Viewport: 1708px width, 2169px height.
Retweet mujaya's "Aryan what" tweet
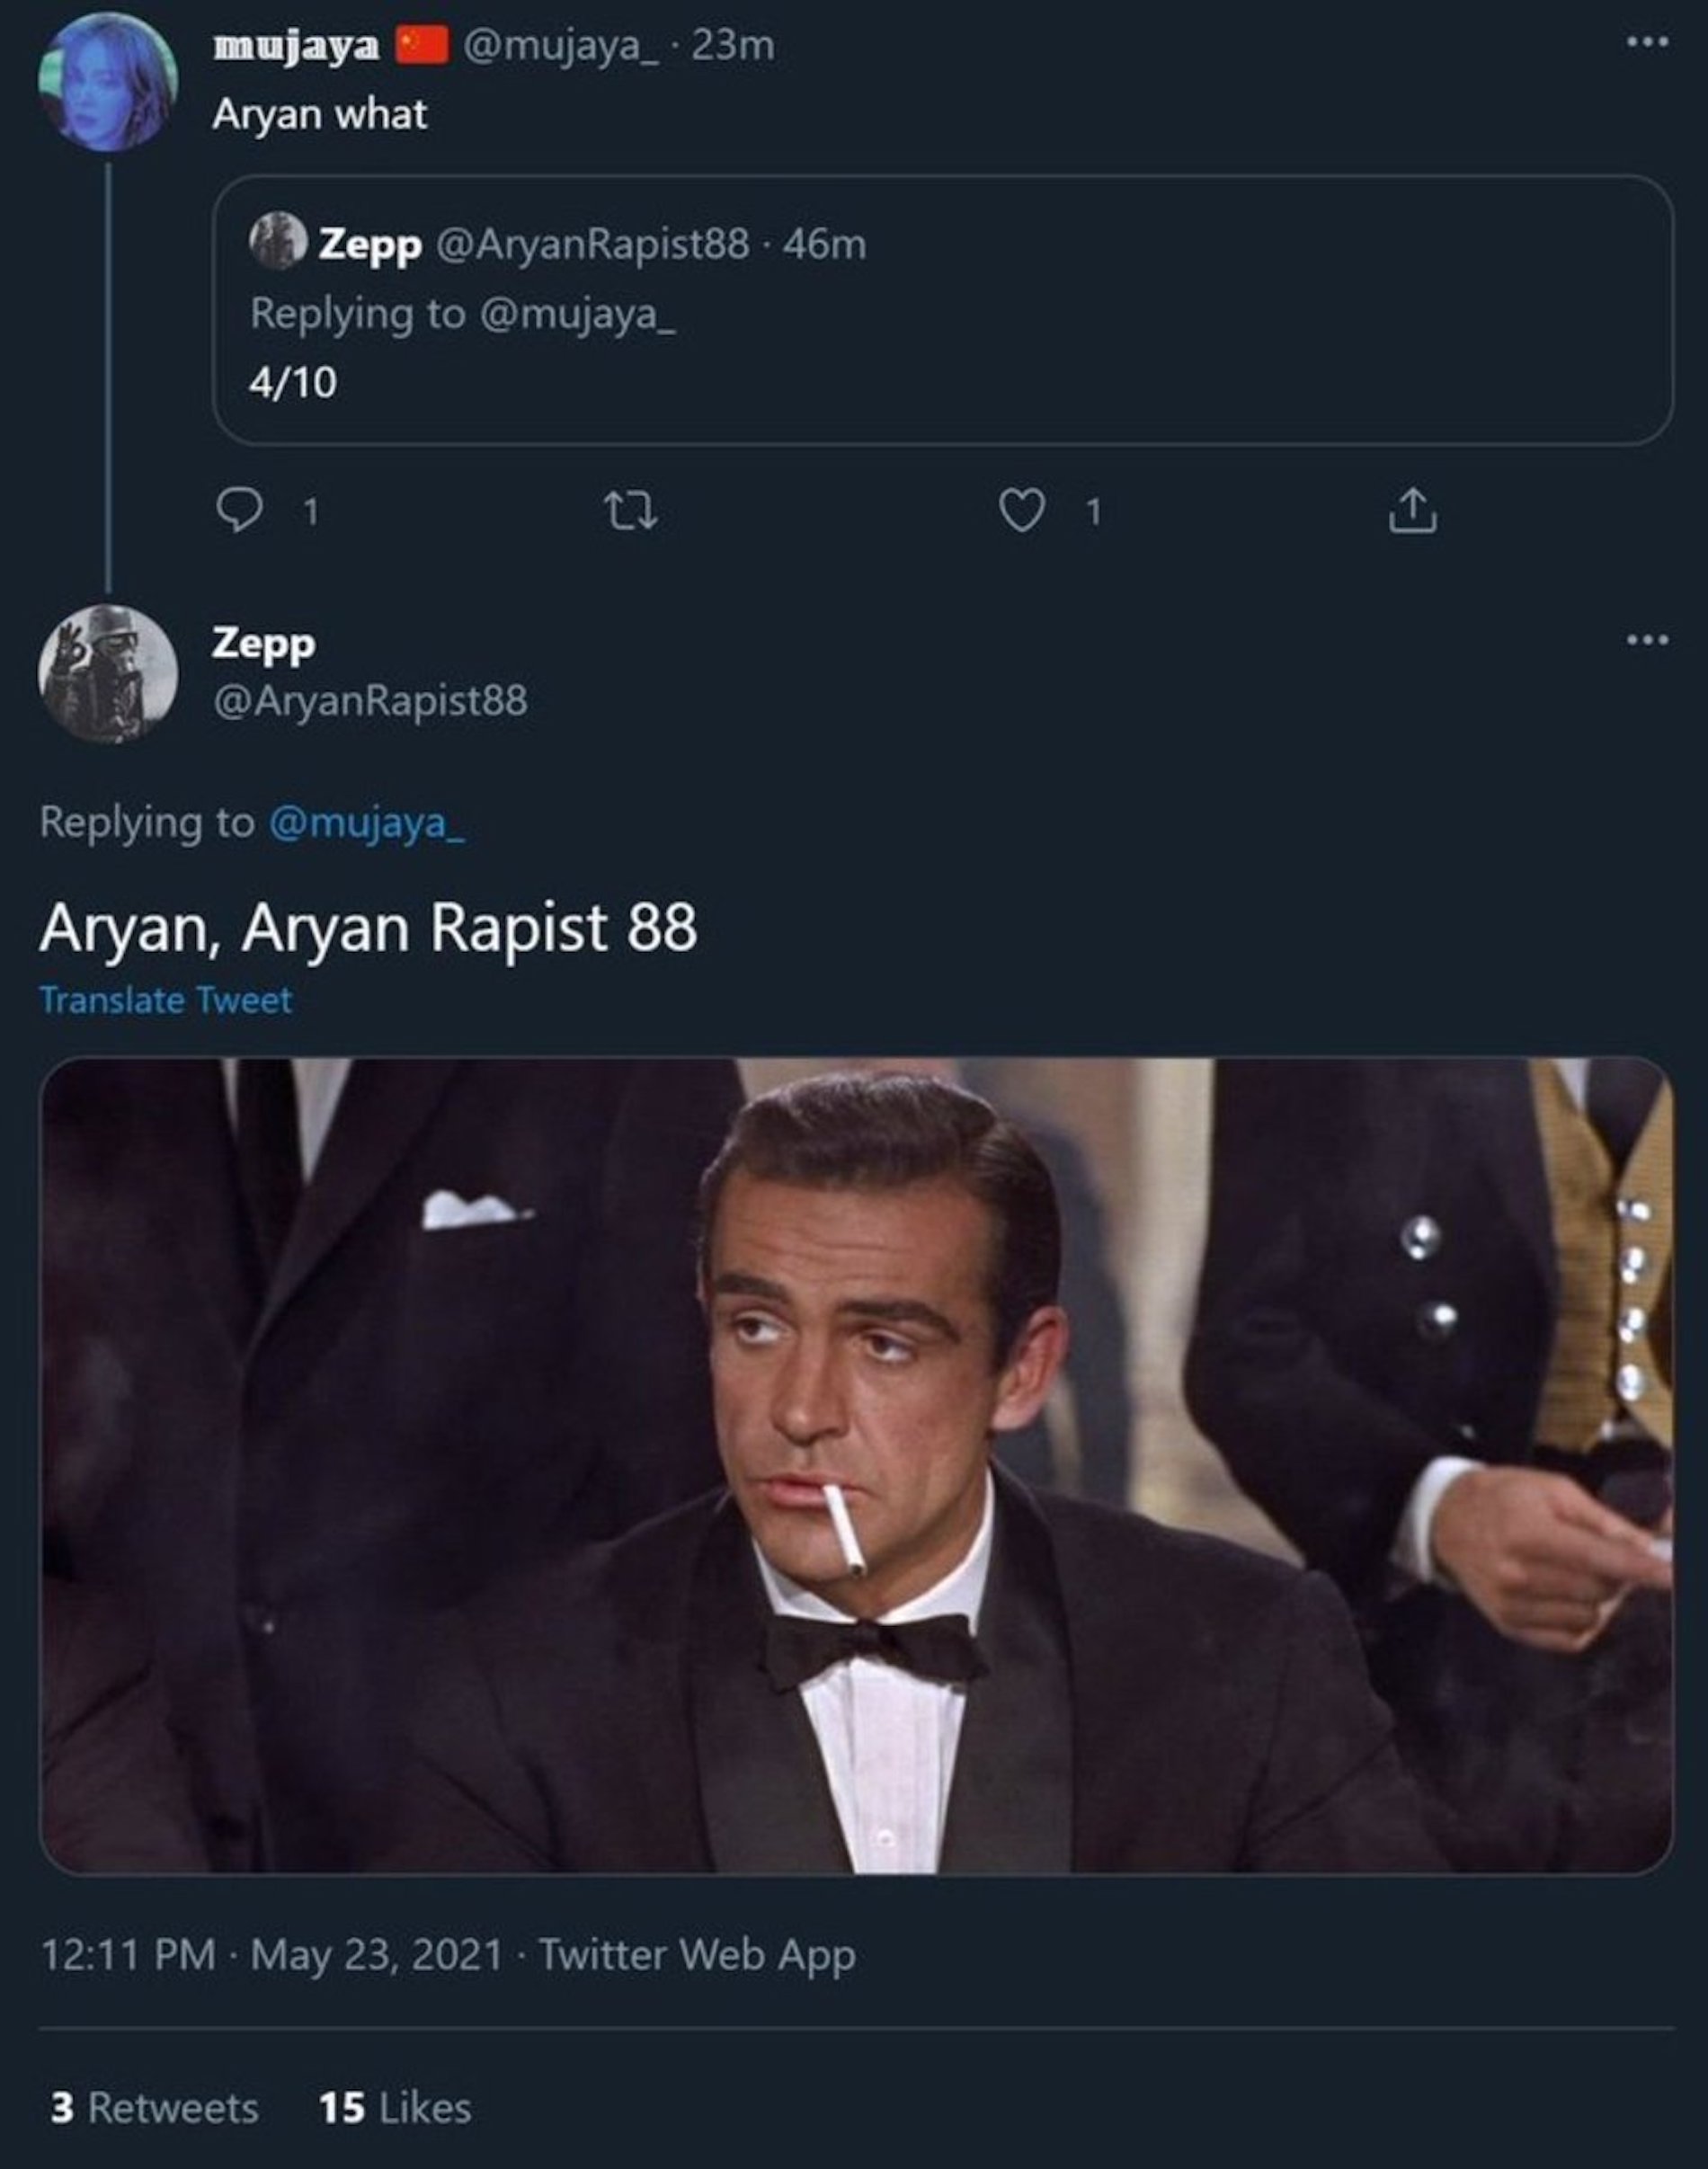pyautogui.click(x=632, y=511)
